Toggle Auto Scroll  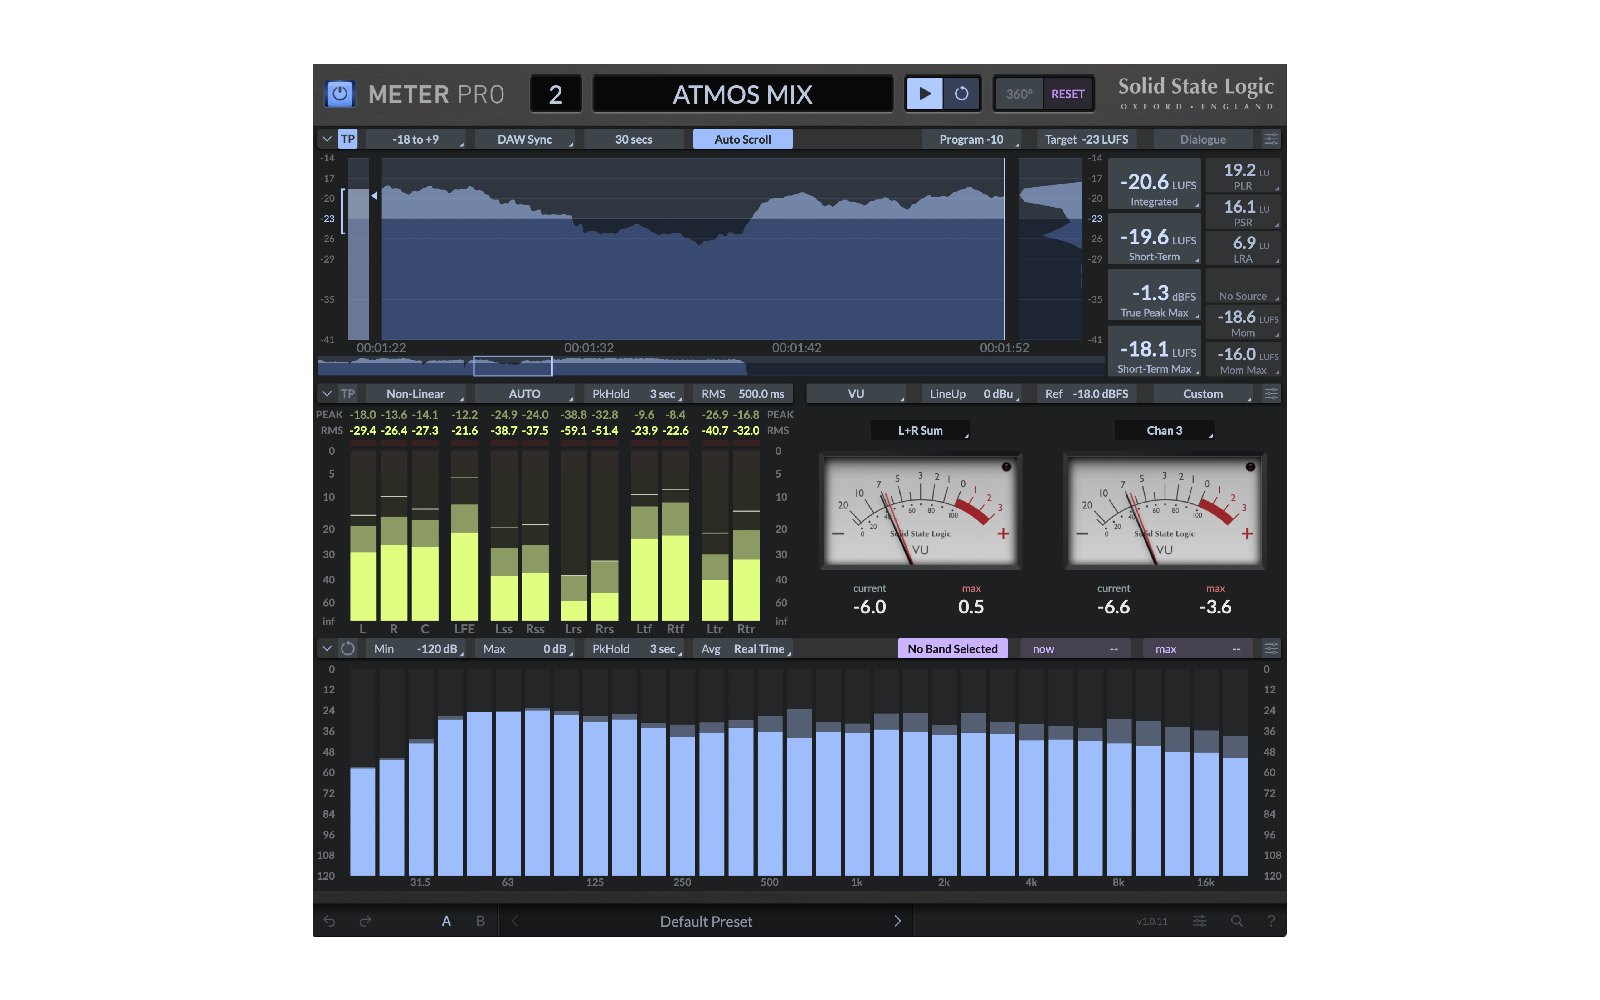pyautogui.click(x=743, y=139)
